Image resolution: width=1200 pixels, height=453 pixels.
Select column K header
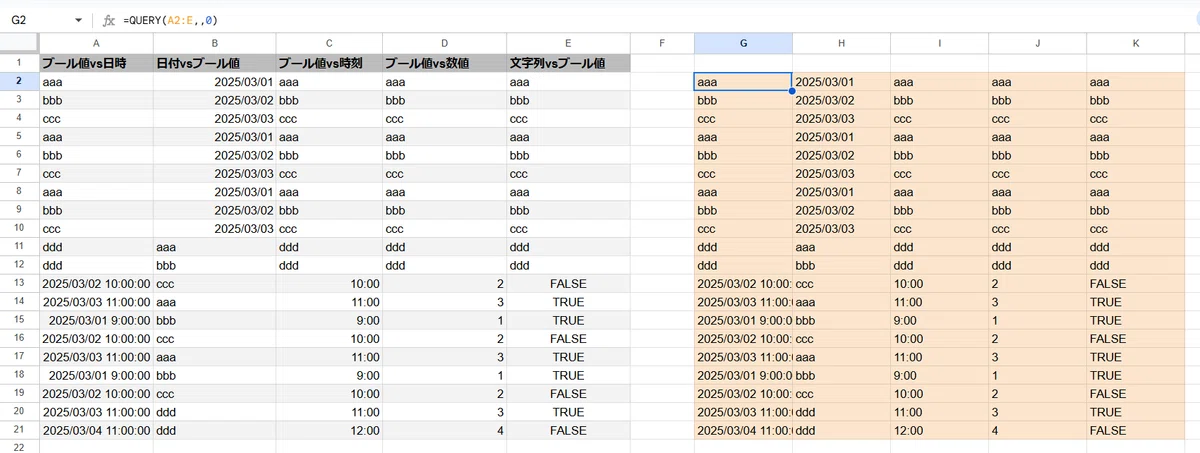pyautogui.click(x=1135, y=43)
